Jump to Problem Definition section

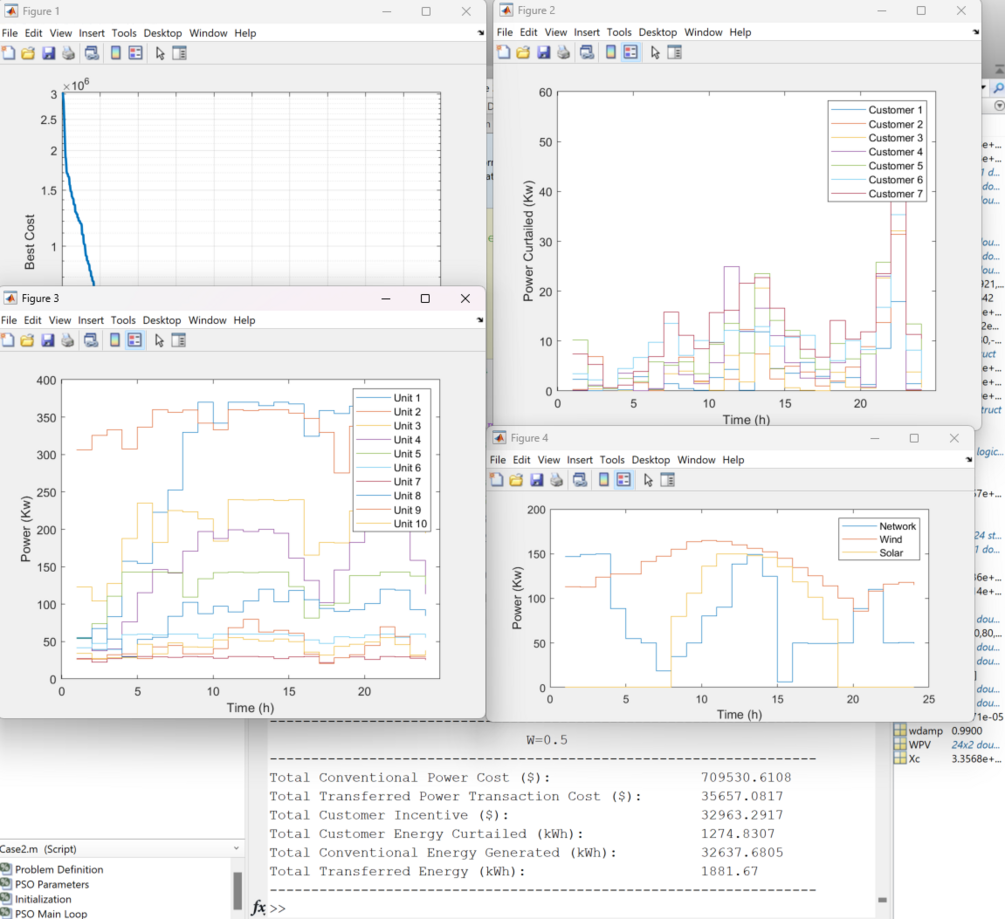pyautogui.click(x=59, y=870)
